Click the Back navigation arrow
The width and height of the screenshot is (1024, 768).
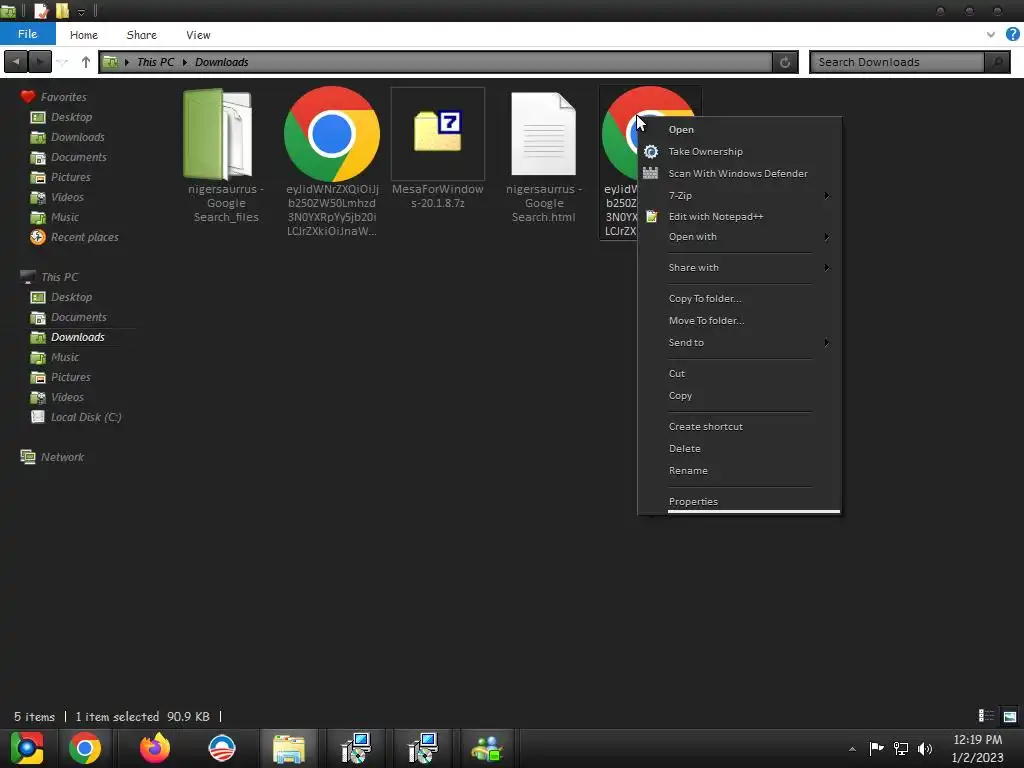click(16, 62)
